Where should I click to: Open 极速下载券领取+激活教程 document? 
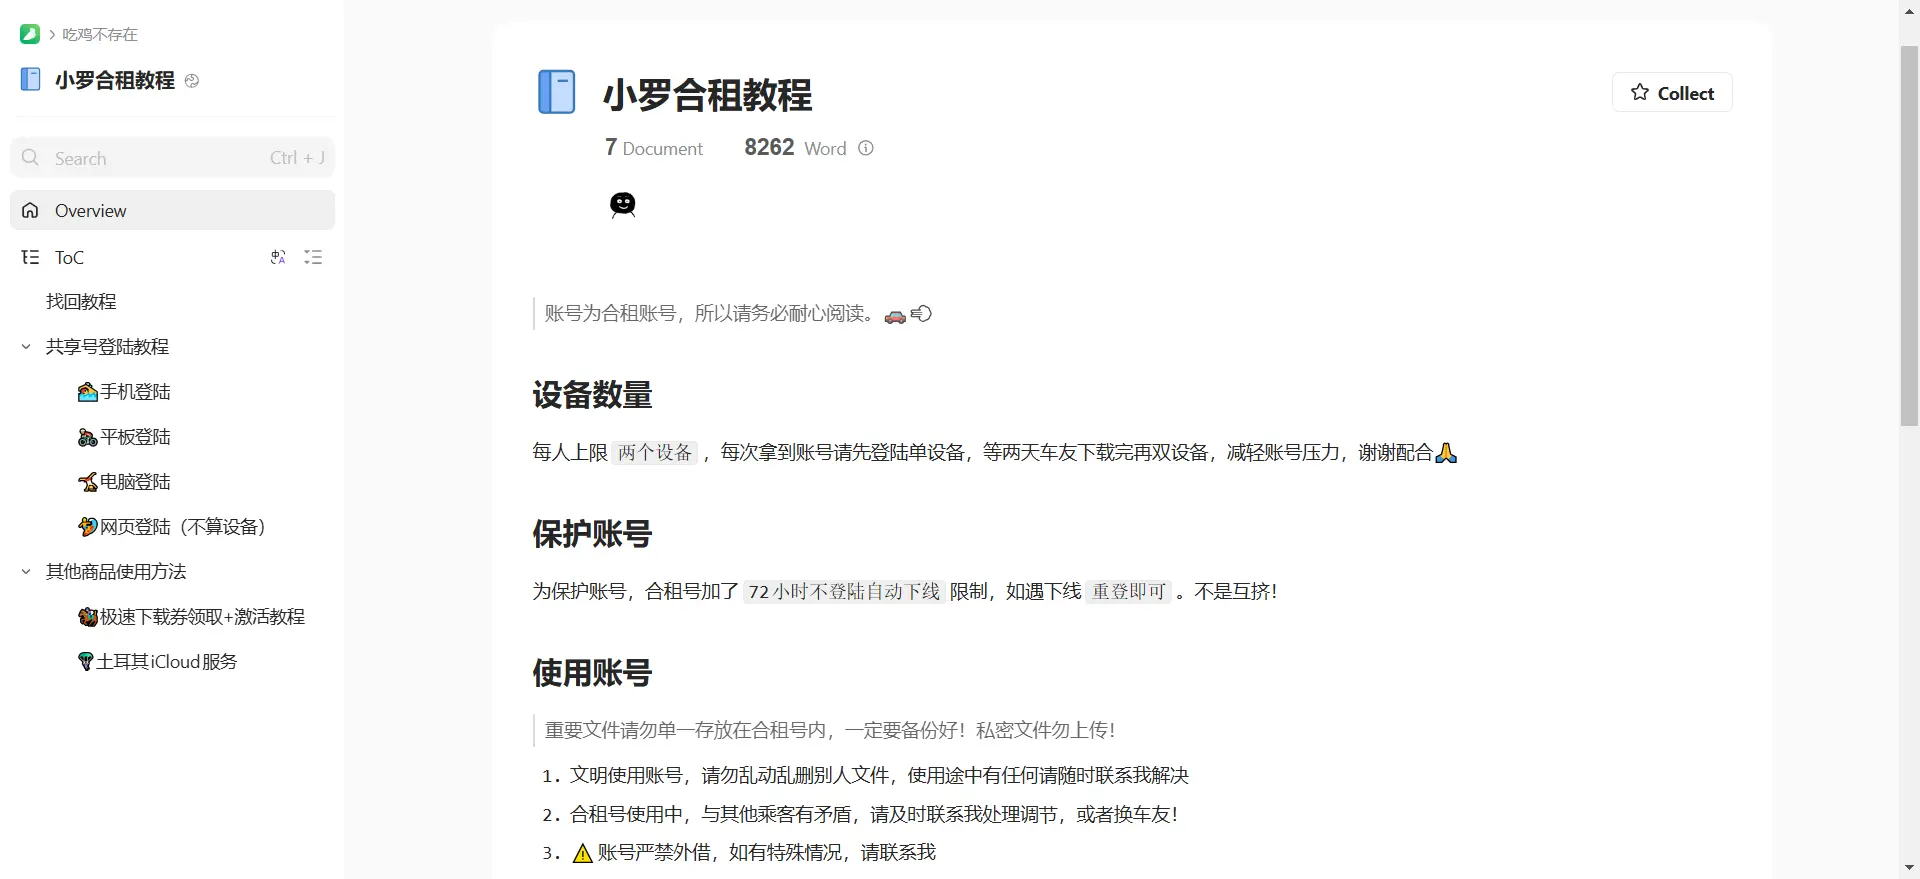191,616
